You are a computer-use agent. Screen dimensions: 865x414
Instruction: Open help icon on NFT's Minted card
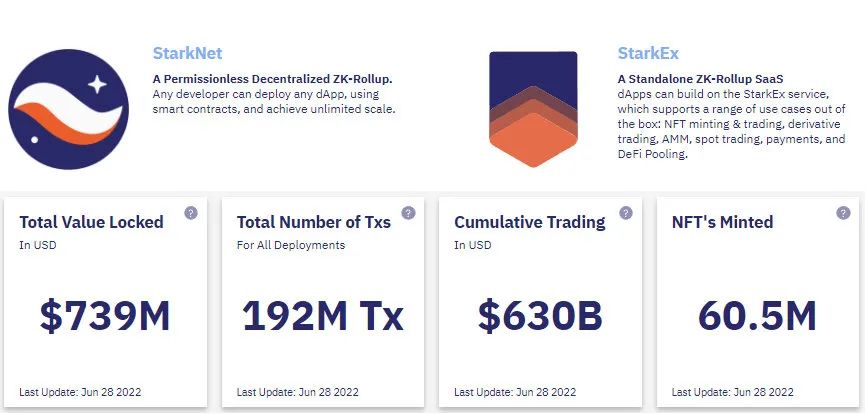(x=843, y=213)
